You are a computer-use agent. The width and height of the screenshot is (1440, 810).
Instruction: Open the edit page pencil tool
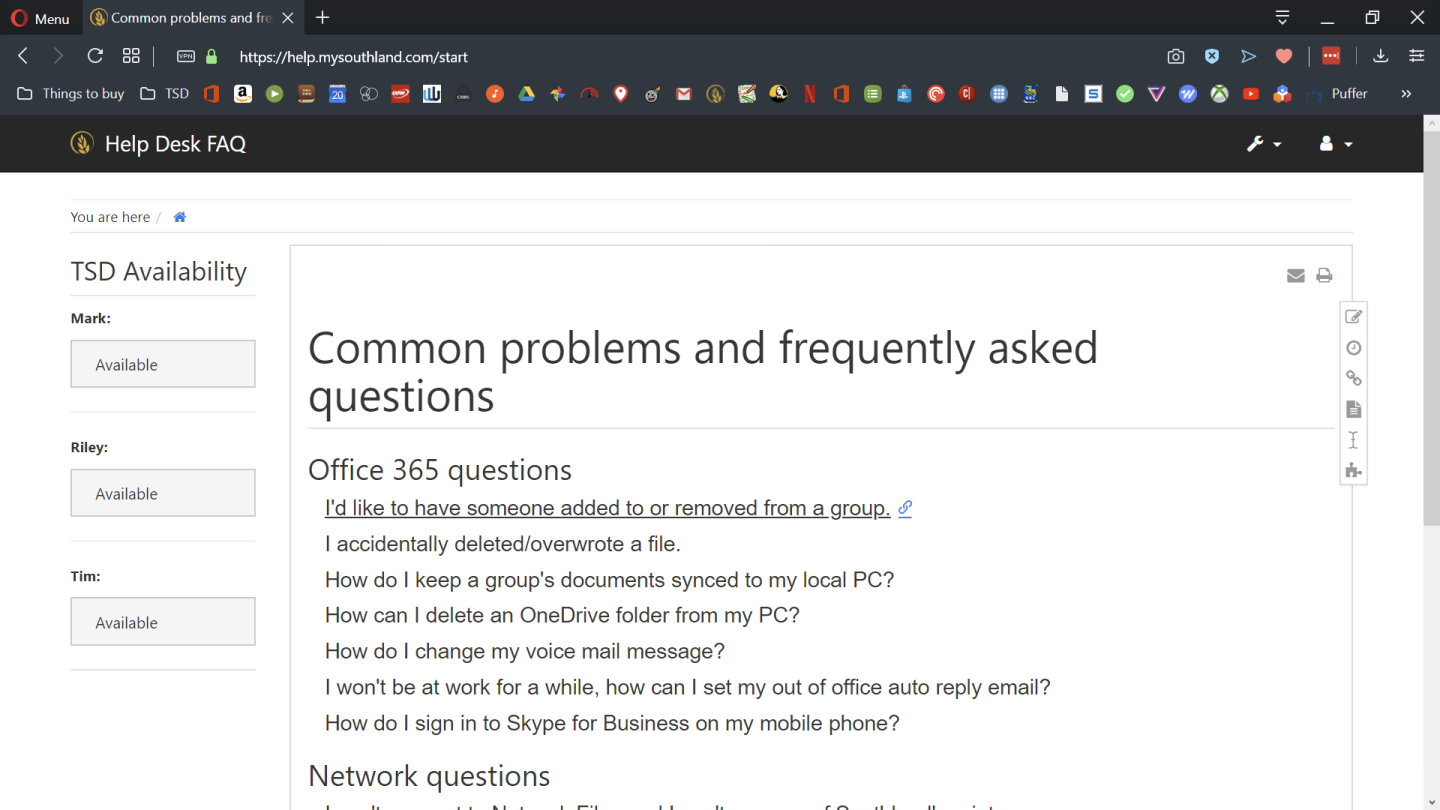pos(1353,317)
